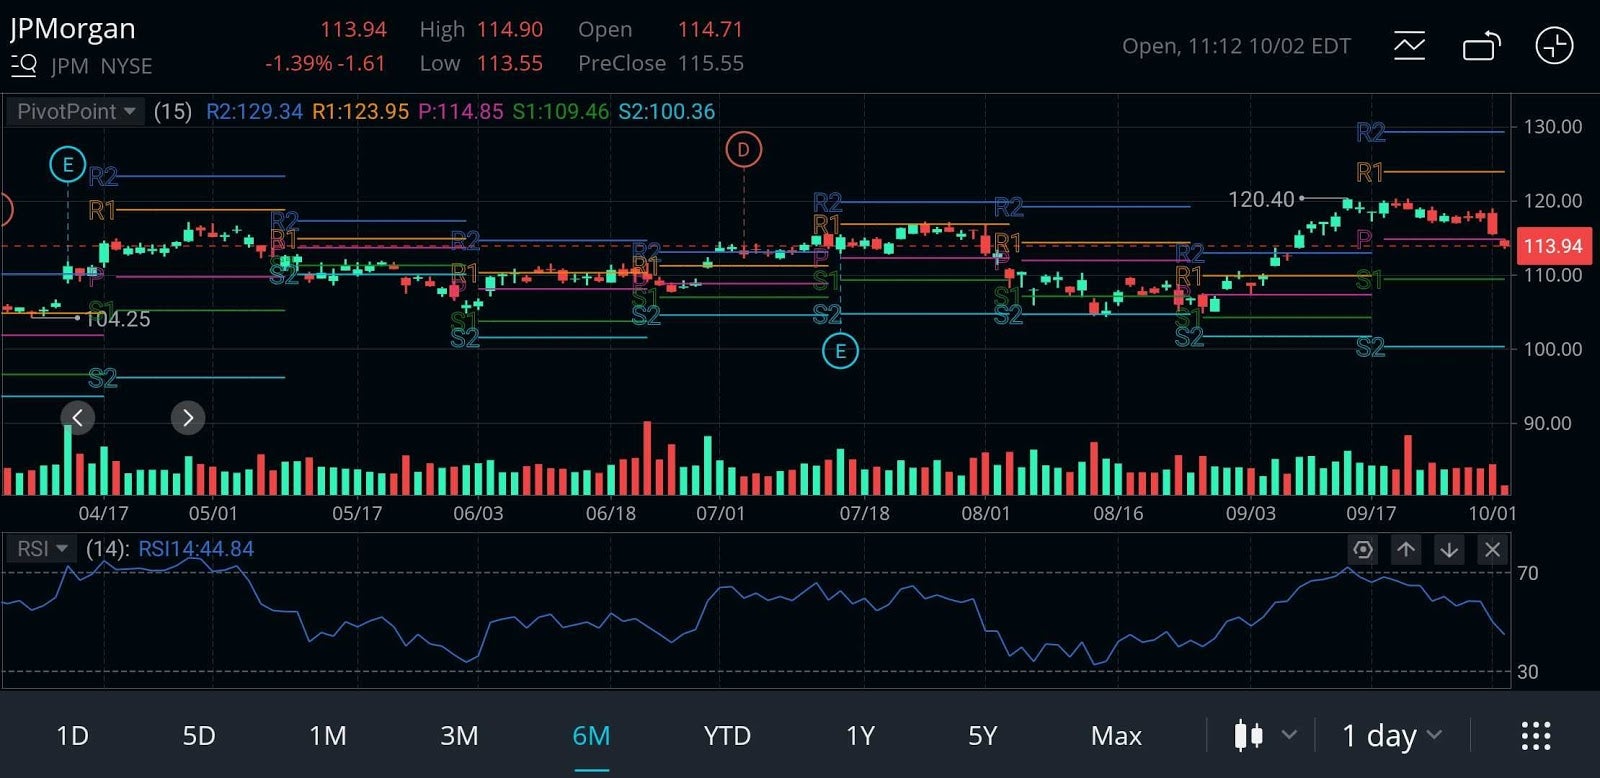The image size is (1600, 778).
Task: Expand the PivotPoint indicator dropdown
Action: coord(76,111)
